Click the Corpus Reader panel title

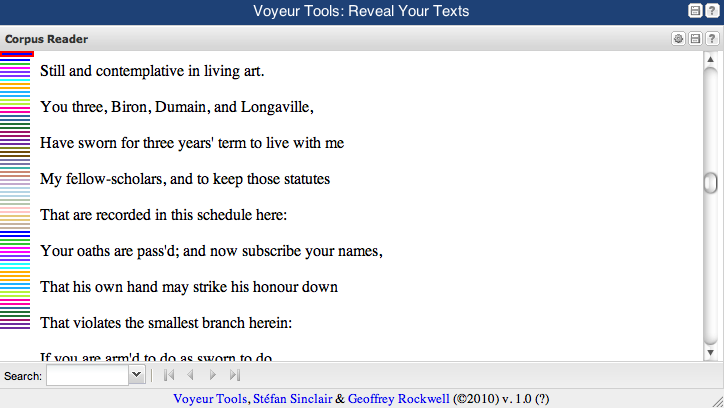click(x=46, y=39)
